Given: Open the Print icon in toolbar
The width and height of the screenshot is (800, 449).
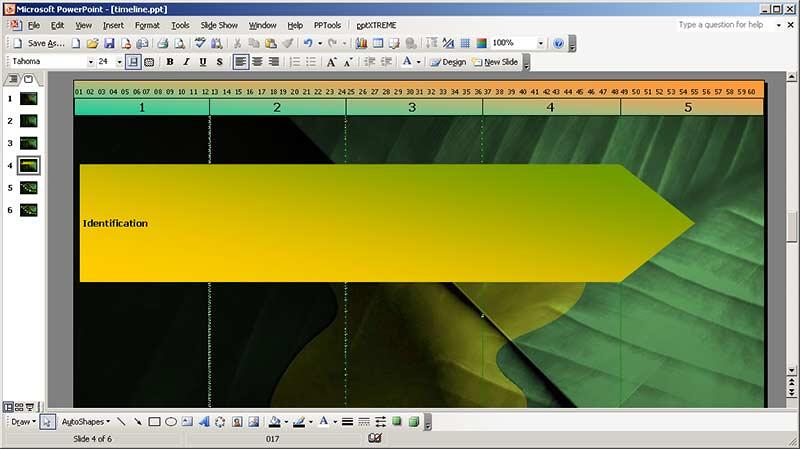Looking at the screenshot, I should pyautogui.click(x=160, y=44).
